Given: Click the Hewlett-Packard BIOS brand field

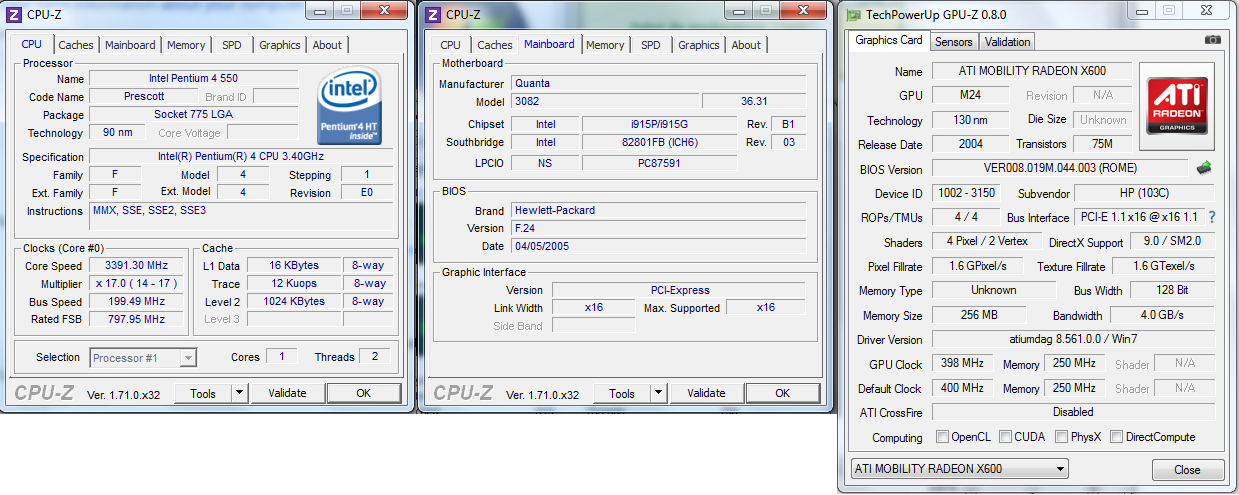Looking at the screenshot, I should click(x=659, y=210).
